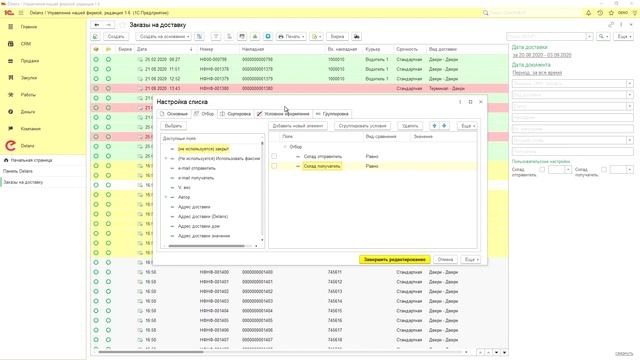Open Продажи section in the sidebar

(29, 61)
